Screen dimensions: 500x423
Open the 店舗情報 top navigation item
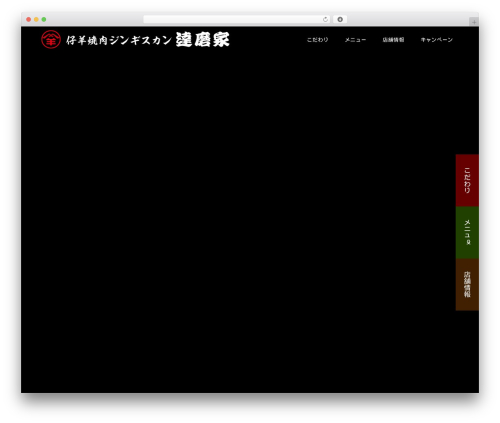click(x=393, y=40)
